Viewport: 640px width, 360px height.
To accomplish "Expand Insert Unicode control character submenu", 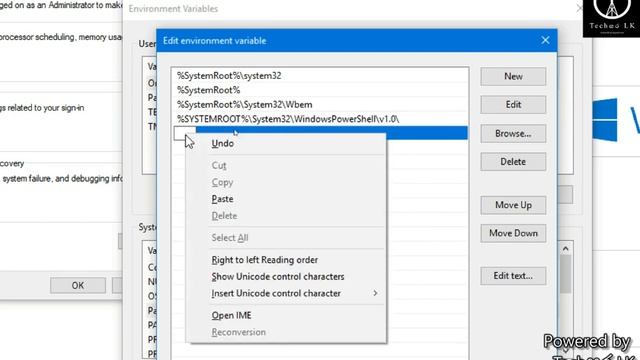I will pos(286,293).
